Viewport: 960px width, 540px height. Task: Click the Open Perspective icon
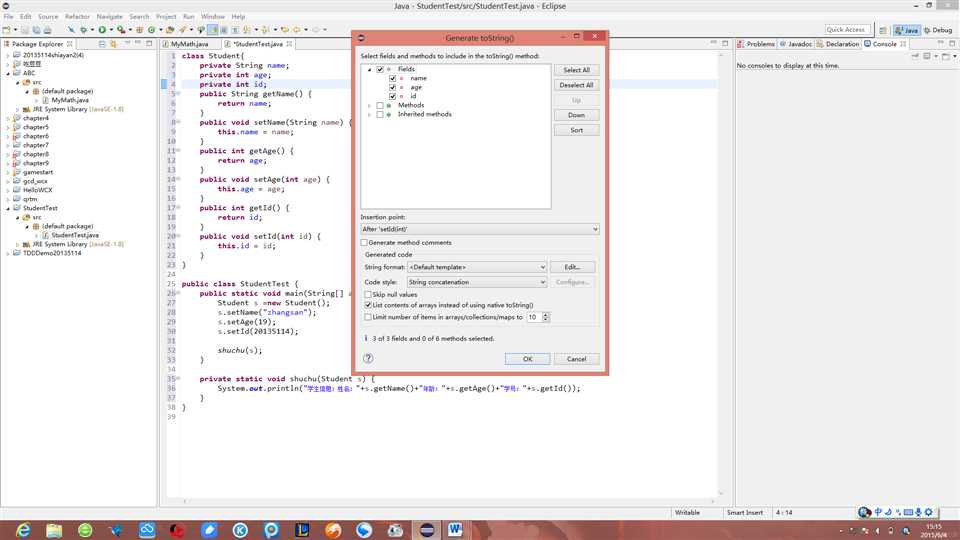(883, 30)
